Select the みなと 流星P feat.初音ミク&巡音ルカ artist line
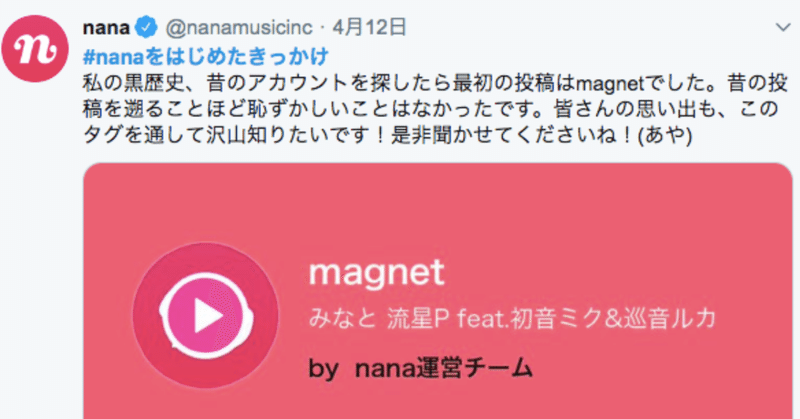The height and width of the screenshot is (419, 800). [x=512, y=319]
